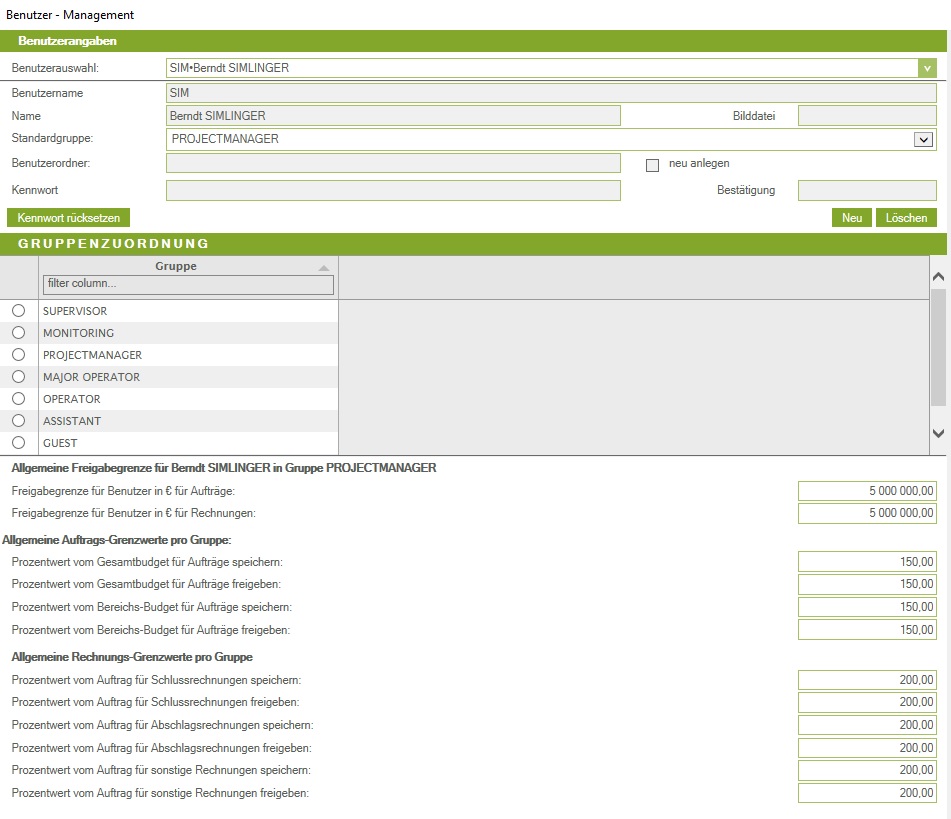
Task: Click the Bilddatei input field
Action: 866,116
